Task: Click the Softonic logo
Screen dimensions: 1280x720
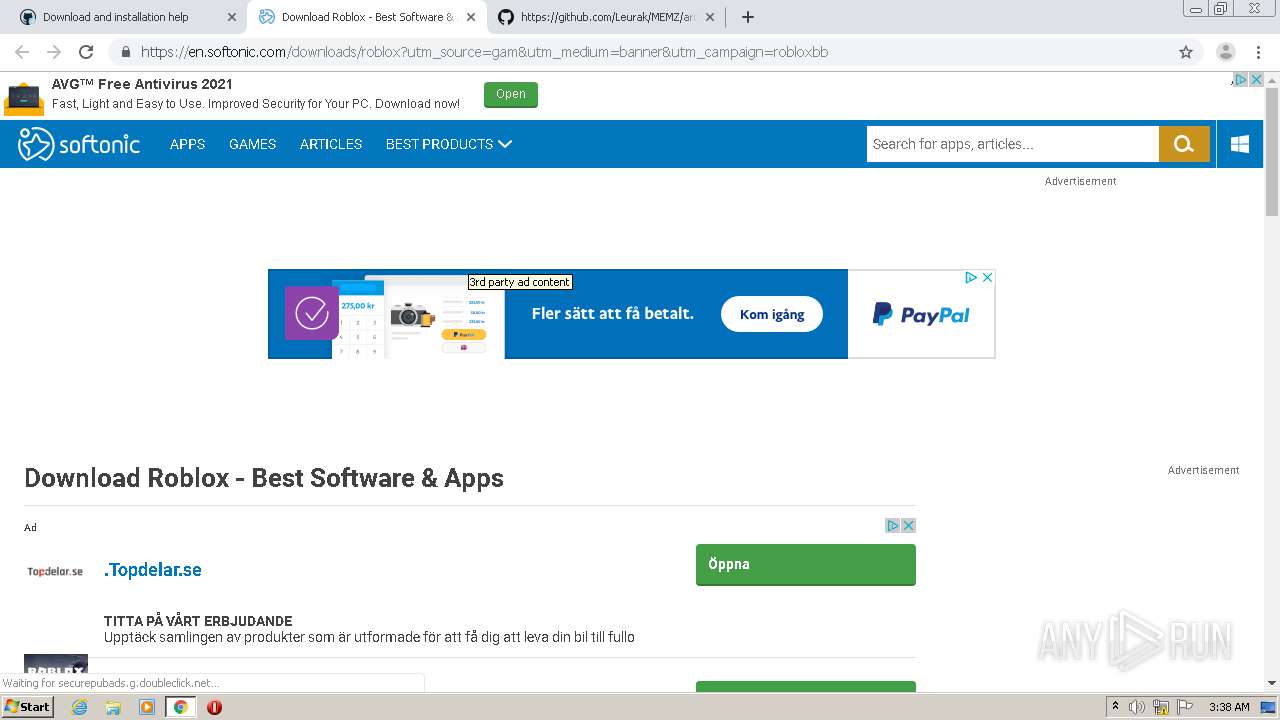Action: [x=79, y=144]
